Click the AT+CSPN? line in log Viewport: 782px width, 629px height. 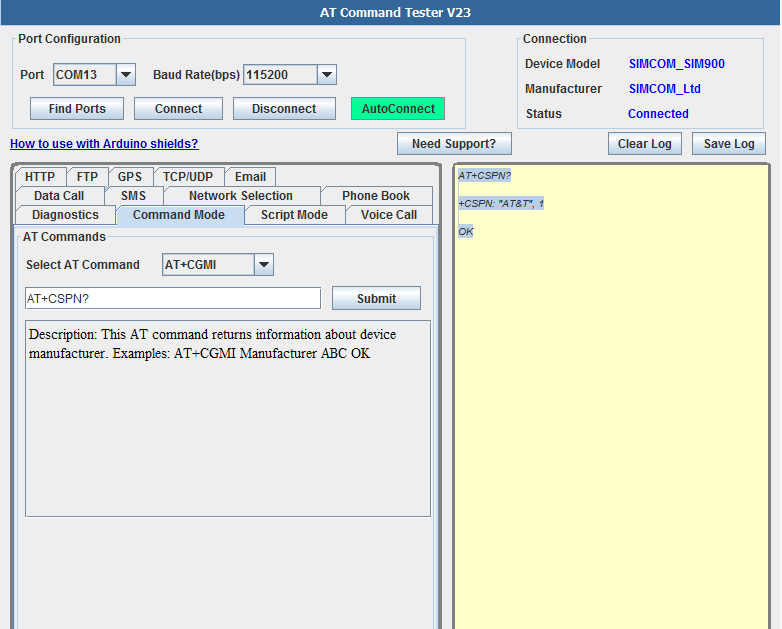coord(484,176)
